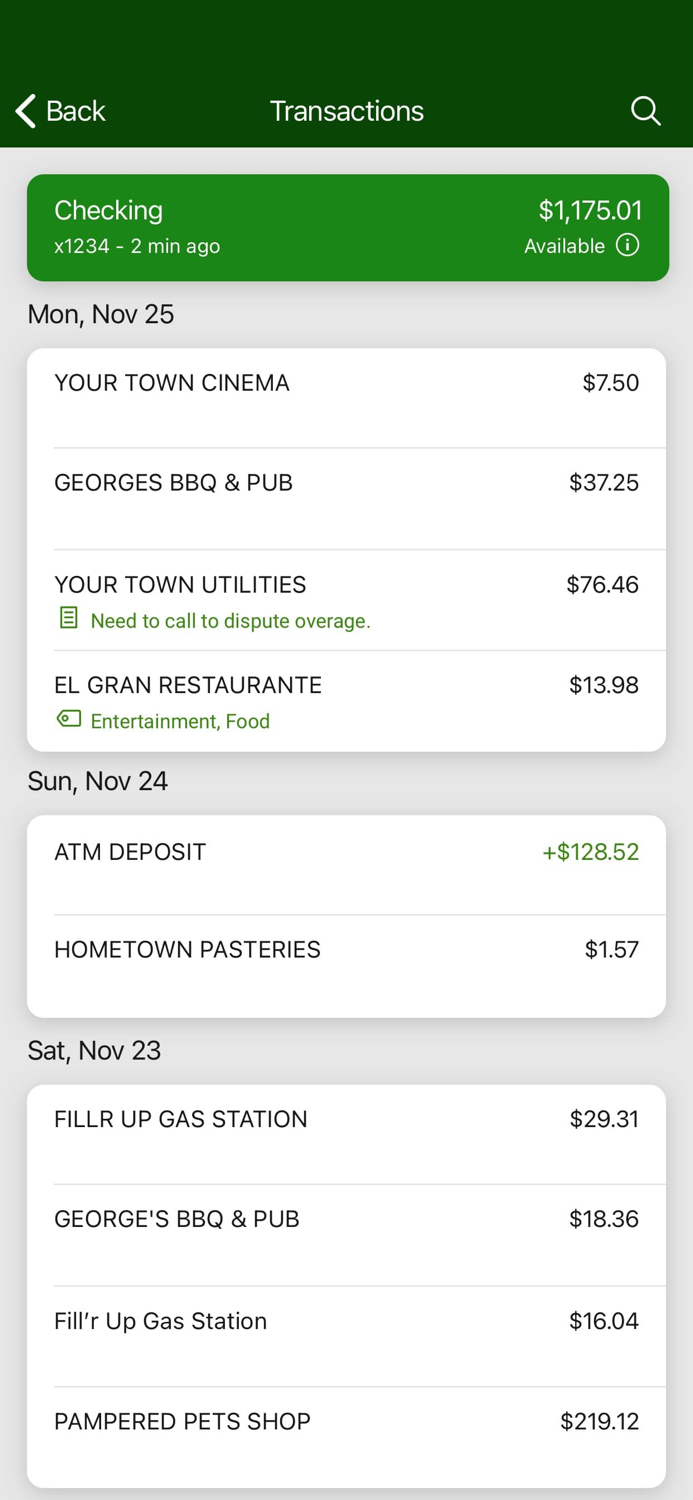Open the category tag icon on El Gran Restaurante
The width and height of the screenshot is (693, 1500).
pyautogui.click(x=68, y=719)
